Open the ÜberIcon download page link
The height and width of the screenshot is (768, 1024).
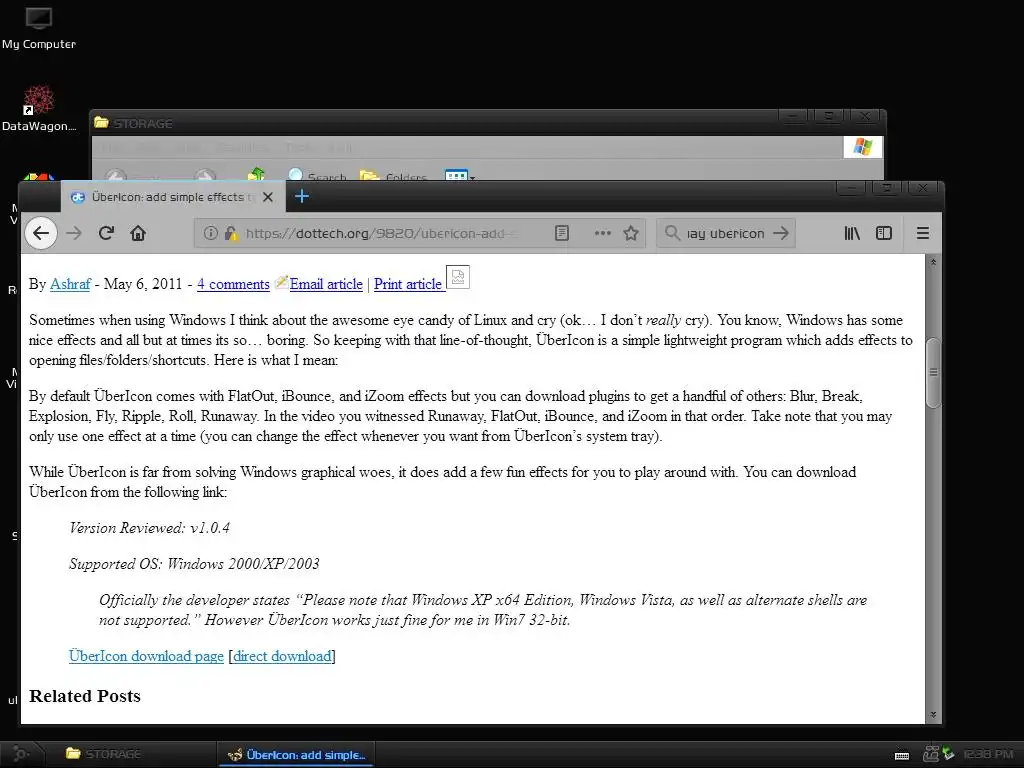click(146, 656)
